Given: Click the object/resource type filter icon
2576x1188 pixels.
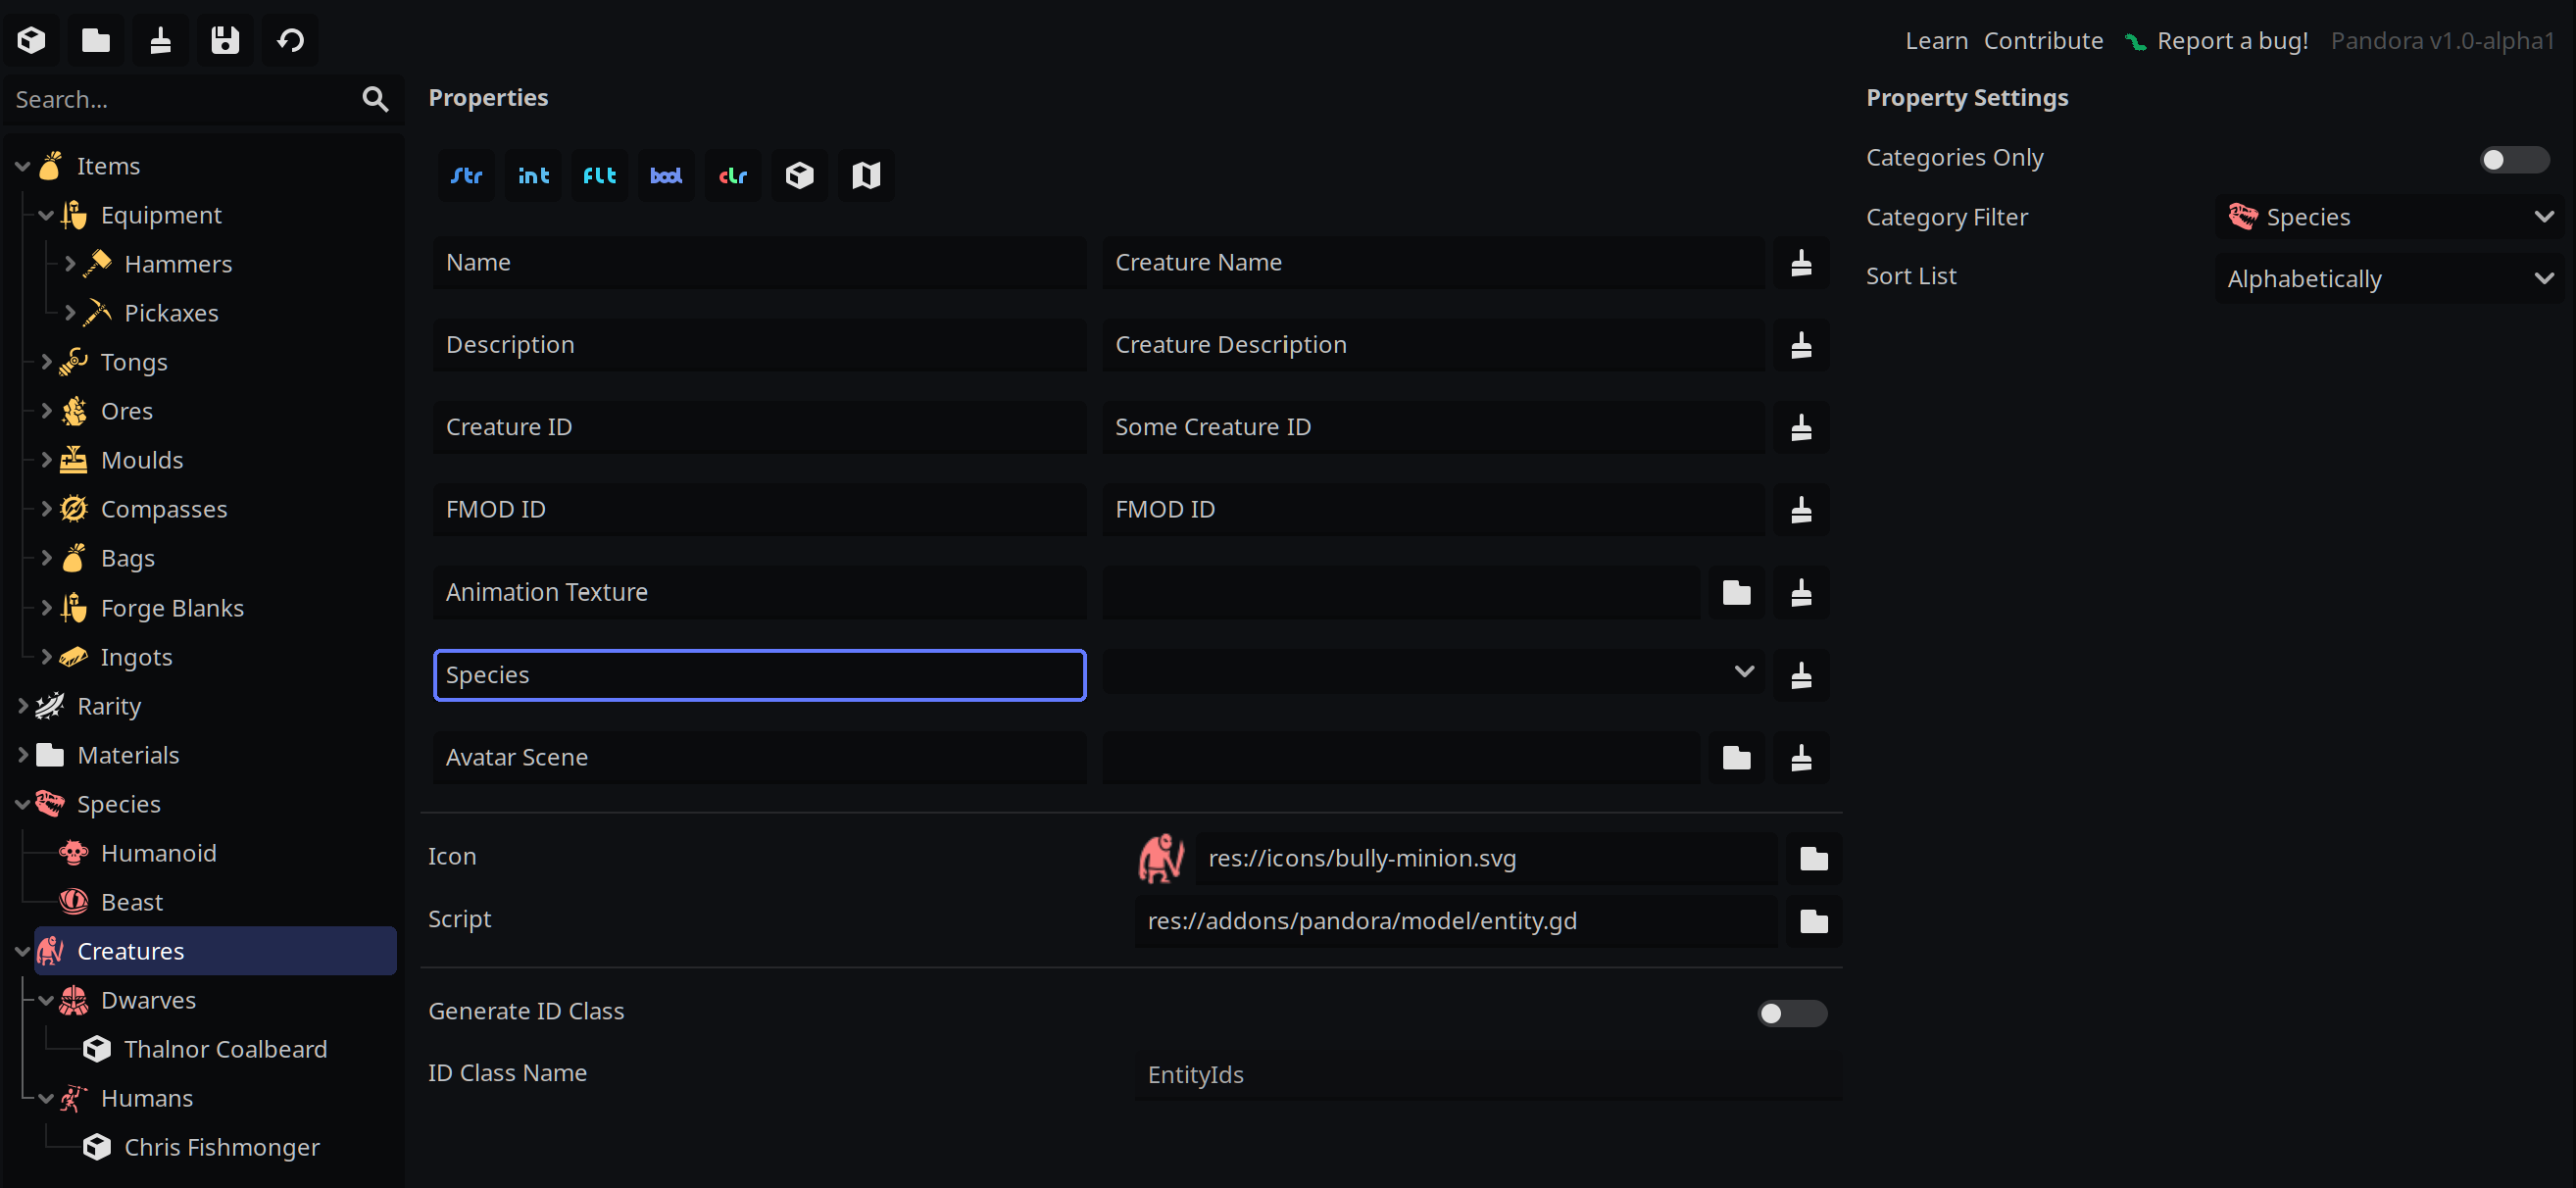Looking at the screenshot, I should click(x=800, y=175).
